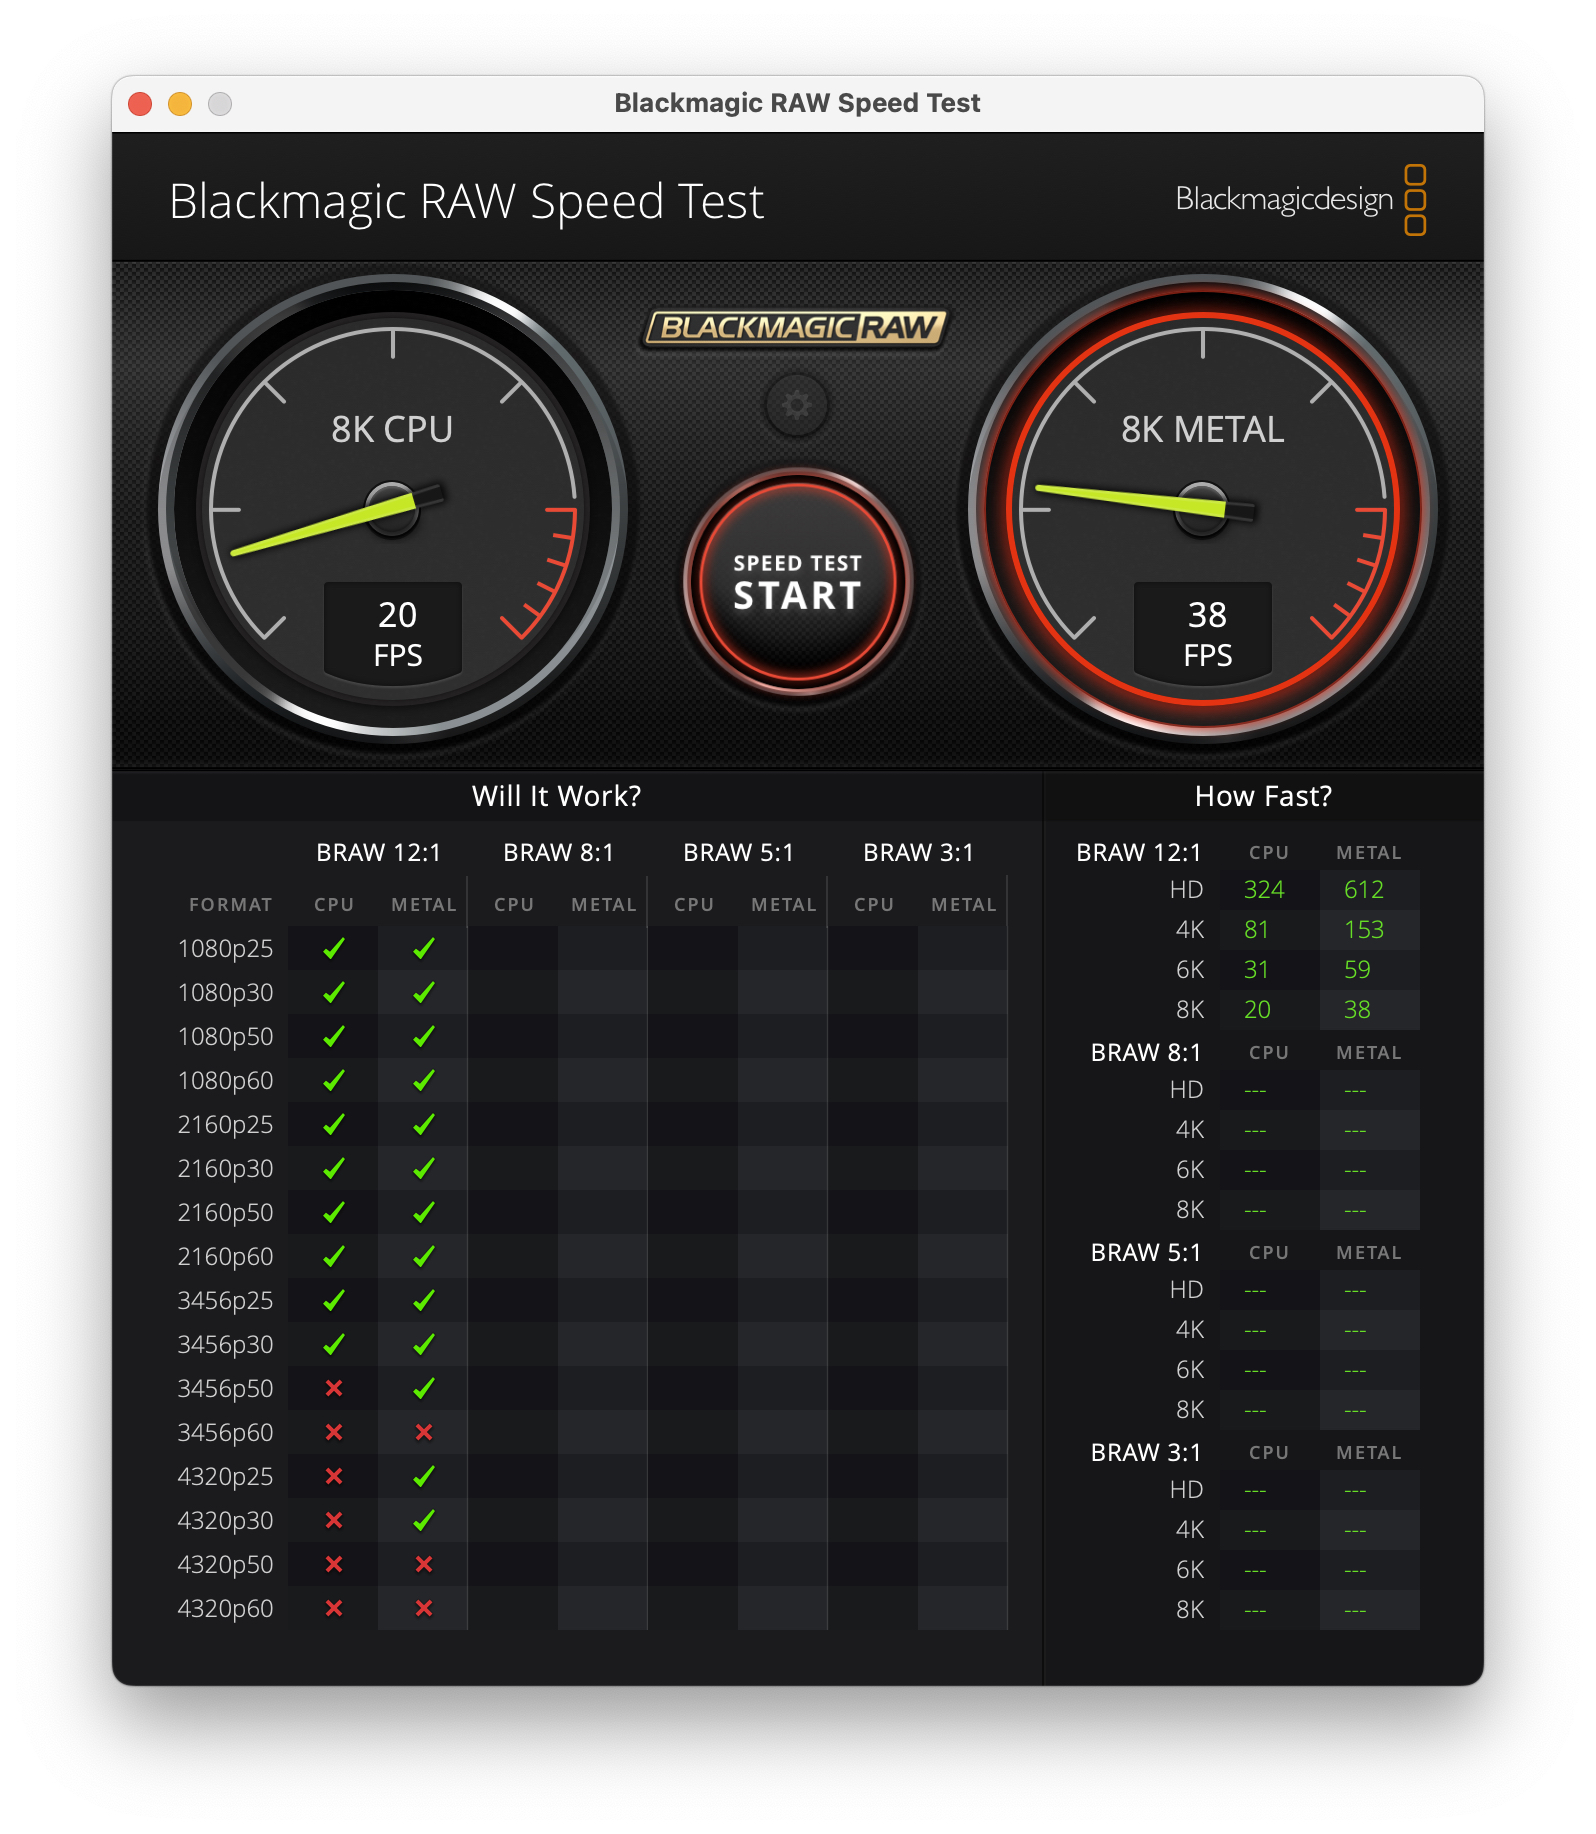Select the 4320p50 CPU red cross
The image size is (1596, 1834).
334,1564
